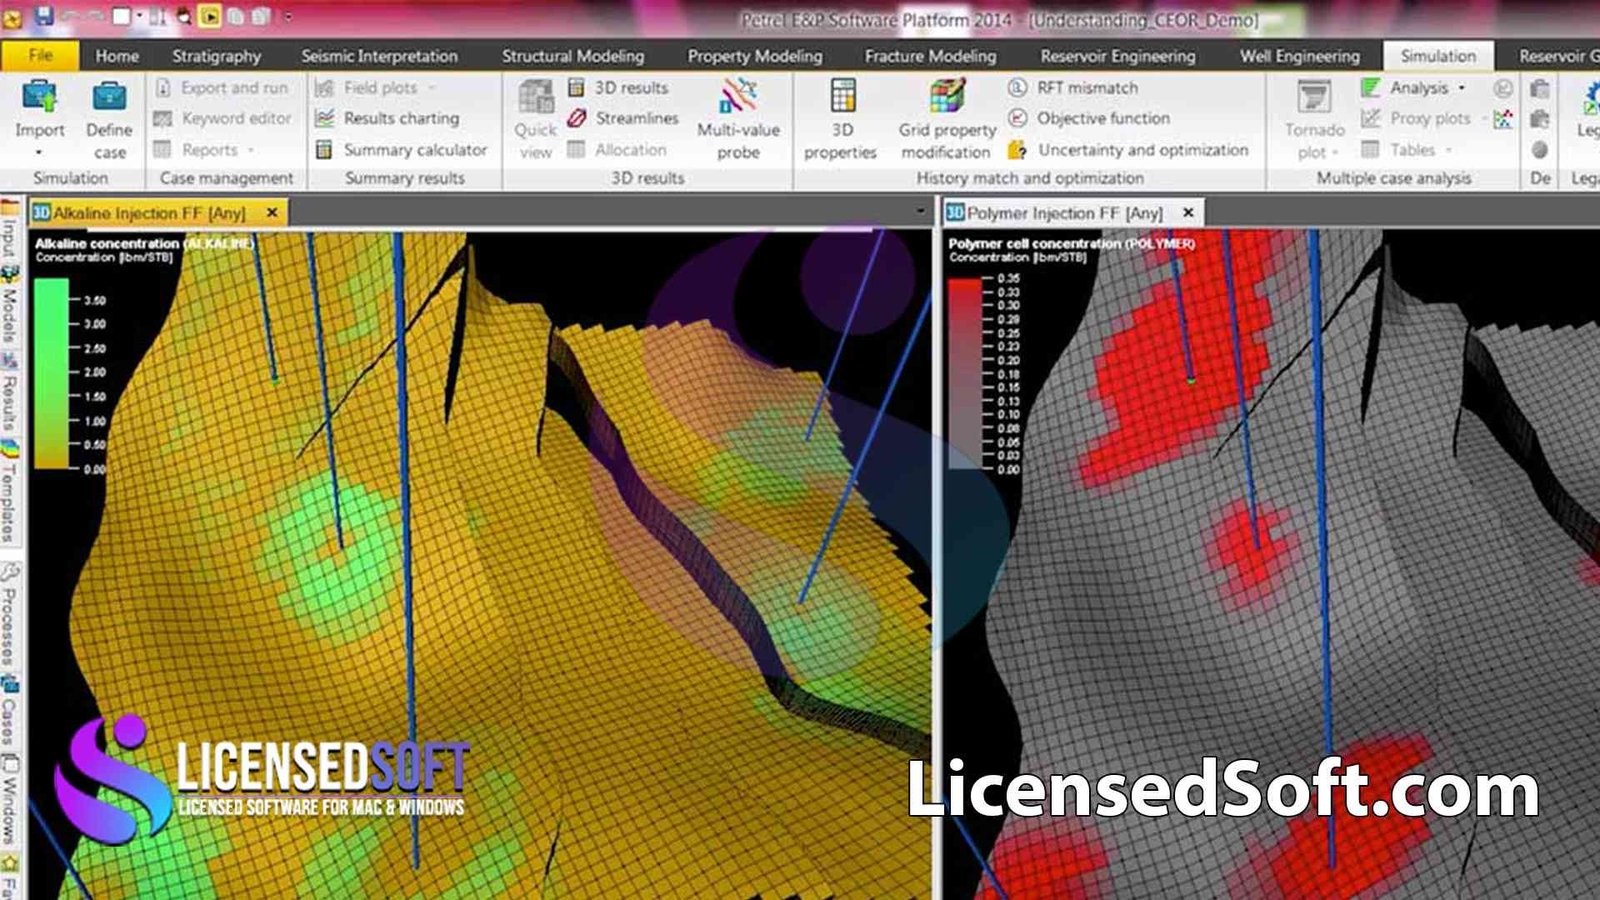Open the Keyword editor

[223, 118]
